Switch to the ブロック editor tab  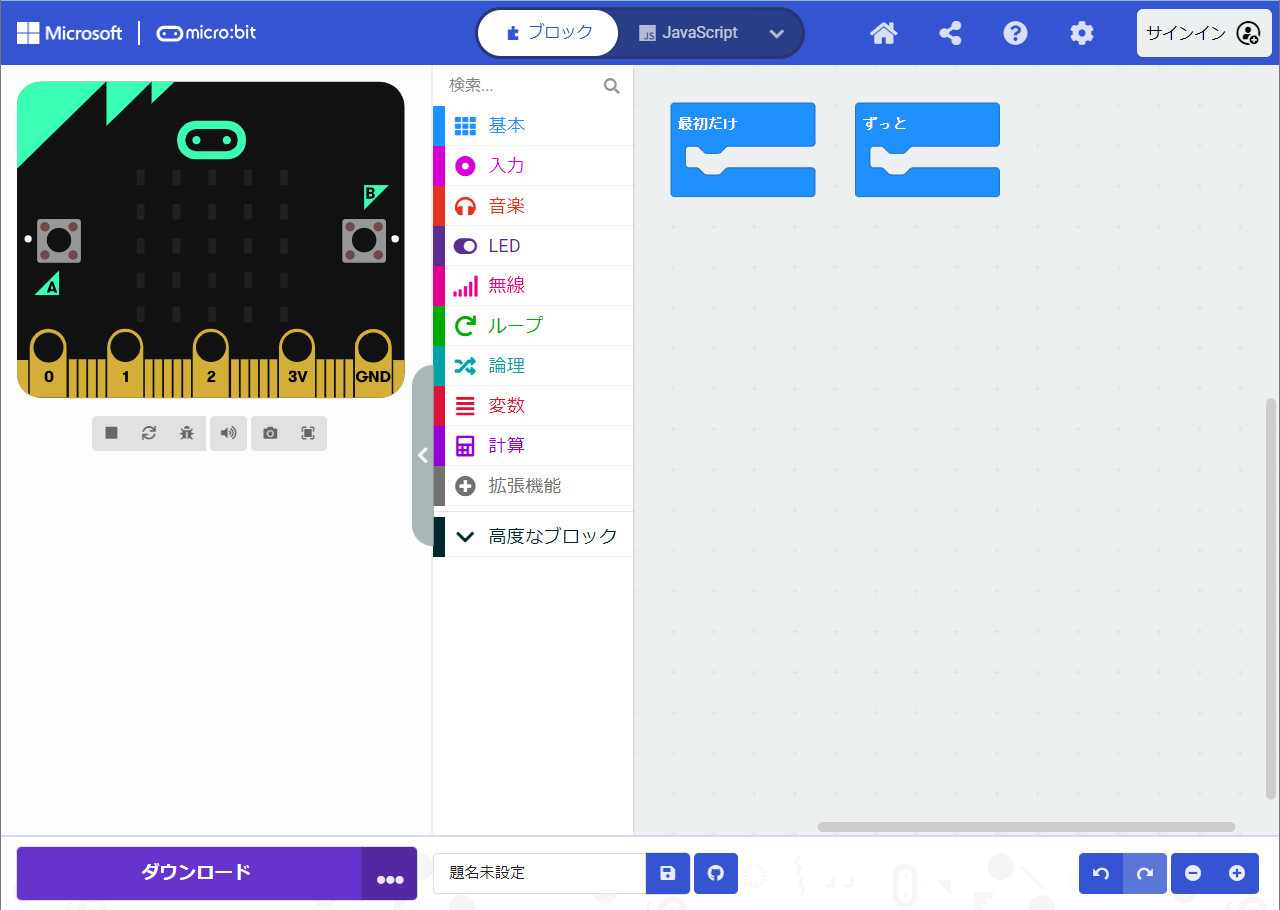pyautogui.click(x=548, y=33)
